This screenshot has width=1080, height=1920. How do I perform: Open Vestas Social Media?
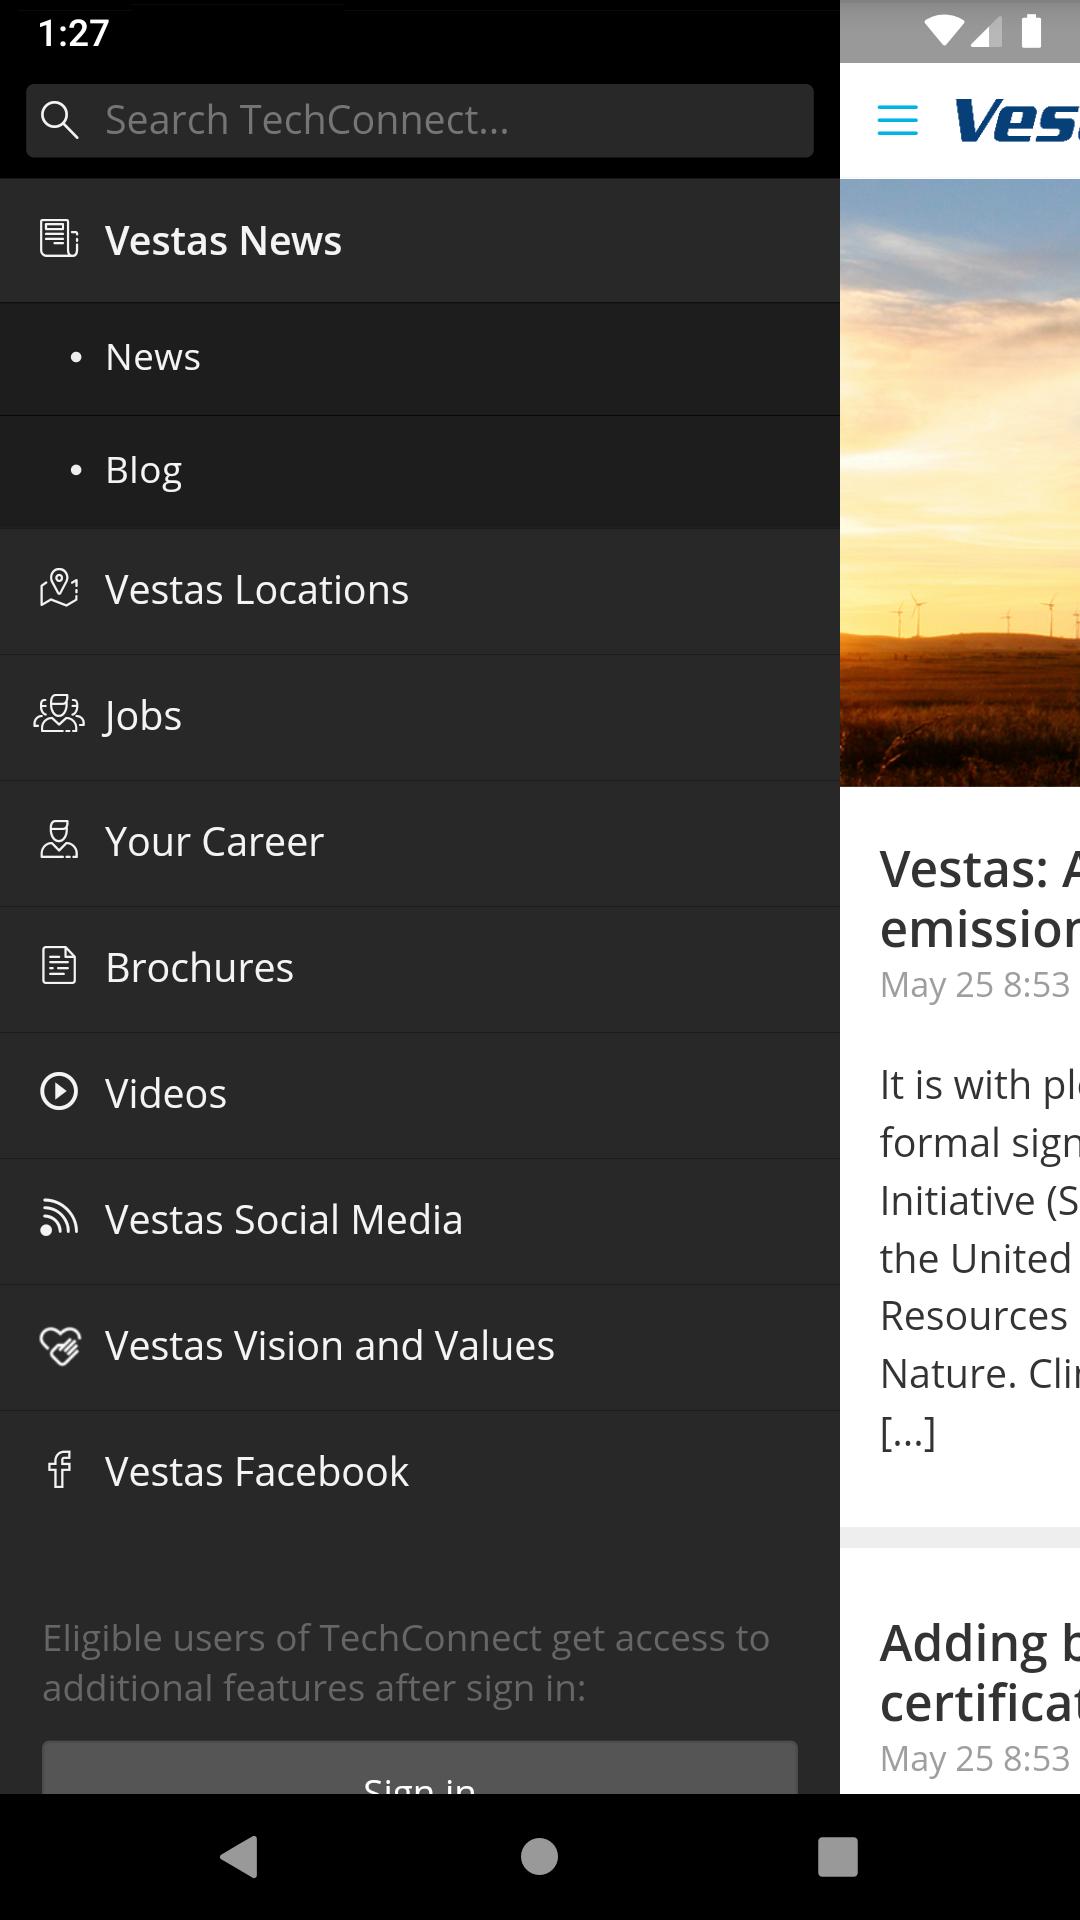click(420, 1221)
